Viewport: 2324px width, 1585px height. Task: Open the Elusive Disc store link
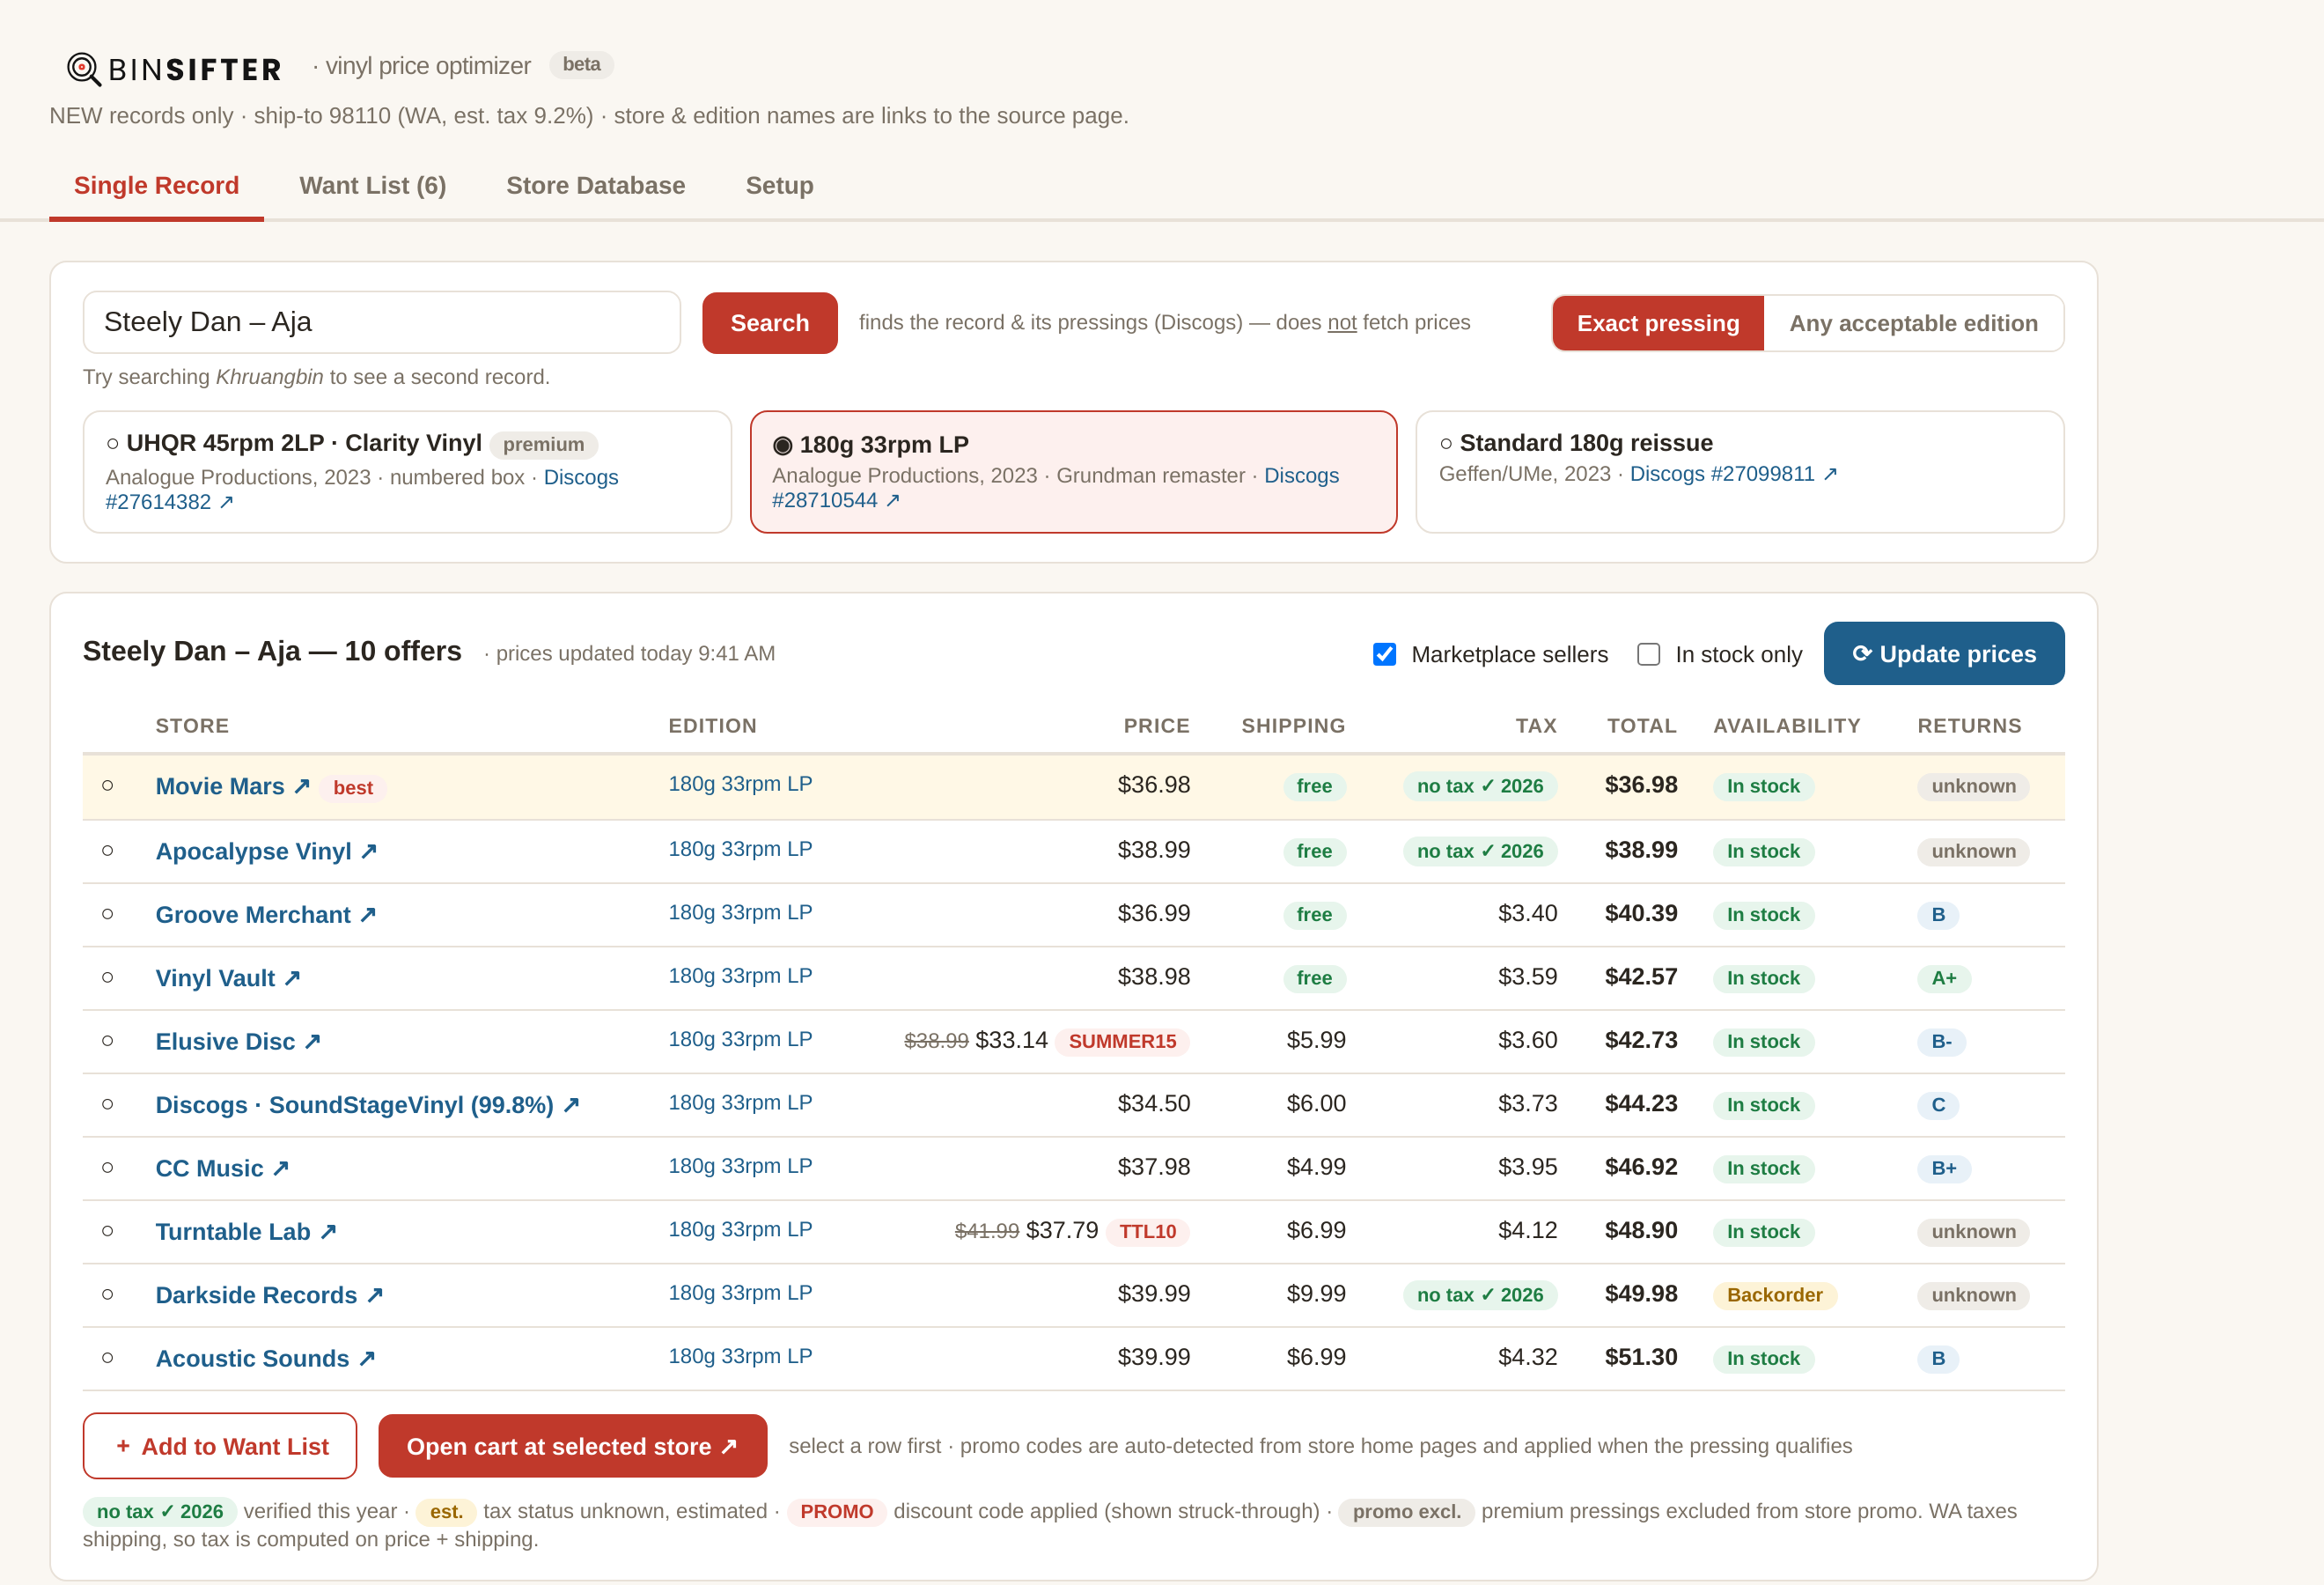click(238, 1042)
